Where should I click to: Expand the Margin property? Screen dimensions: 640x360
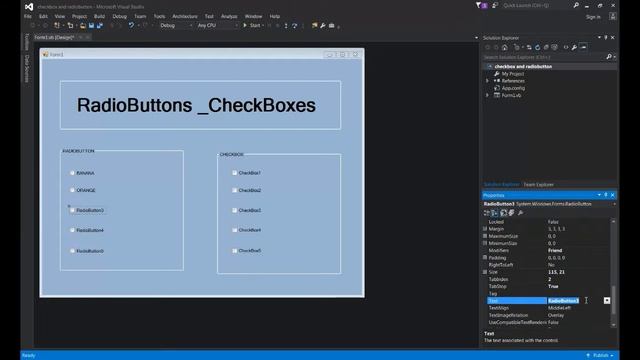point(485,229)
